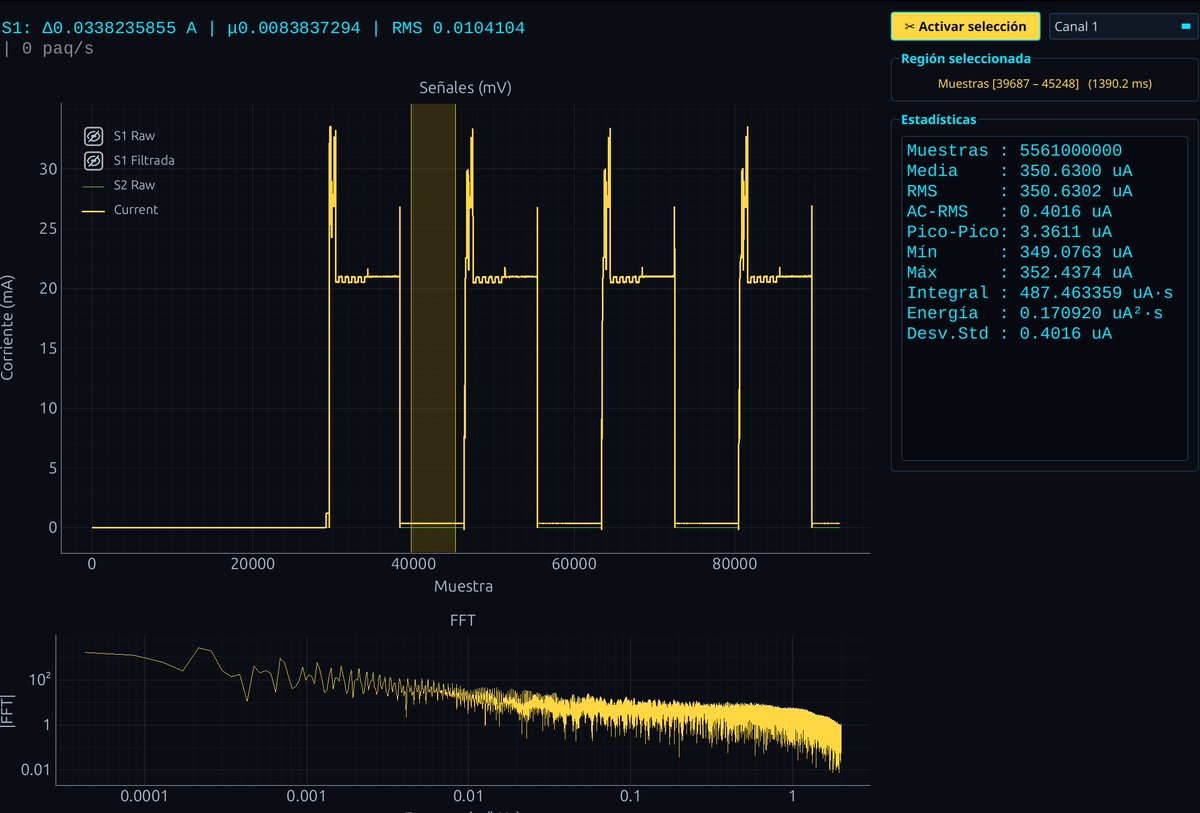Click the Media : 350.6300 uA row
Image resolution: width=1200 pixels, height=813 pixels.
click(1019, 171)
